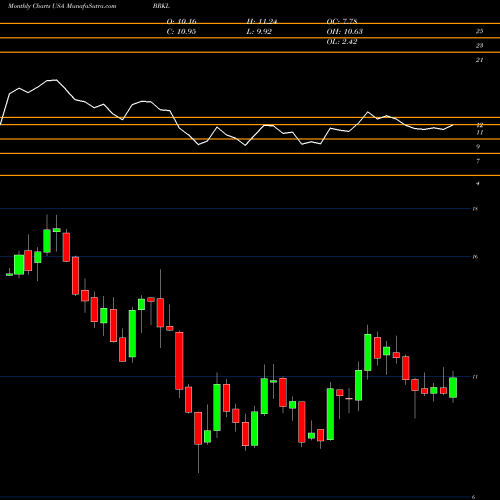
Task: Select the 'O: 10.16' open value
Action: click(x=181, y=21)
